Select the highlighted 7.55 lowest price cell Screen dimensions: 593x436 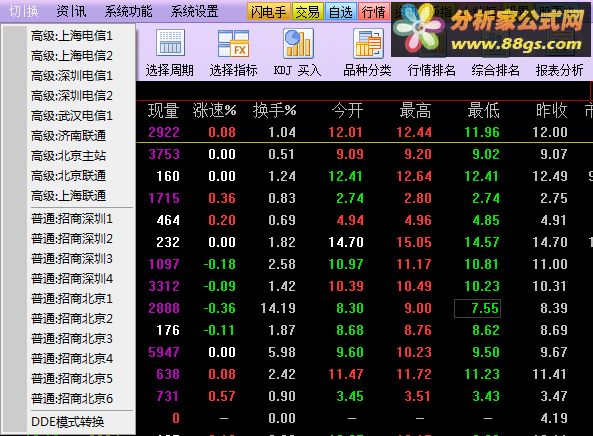(477, 308)
